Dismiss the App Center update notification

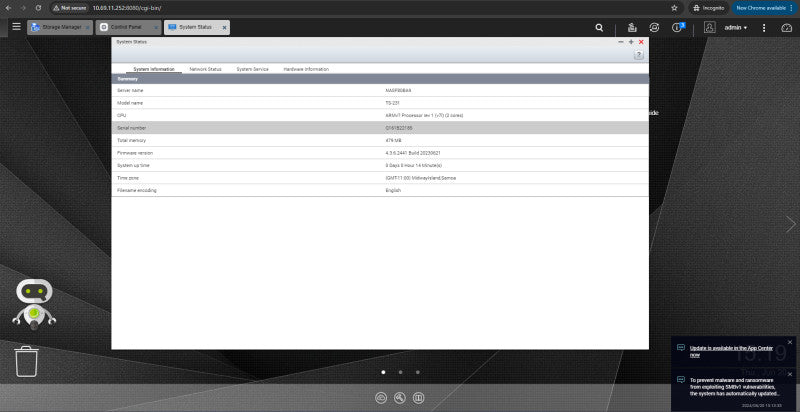pos(790,342)
